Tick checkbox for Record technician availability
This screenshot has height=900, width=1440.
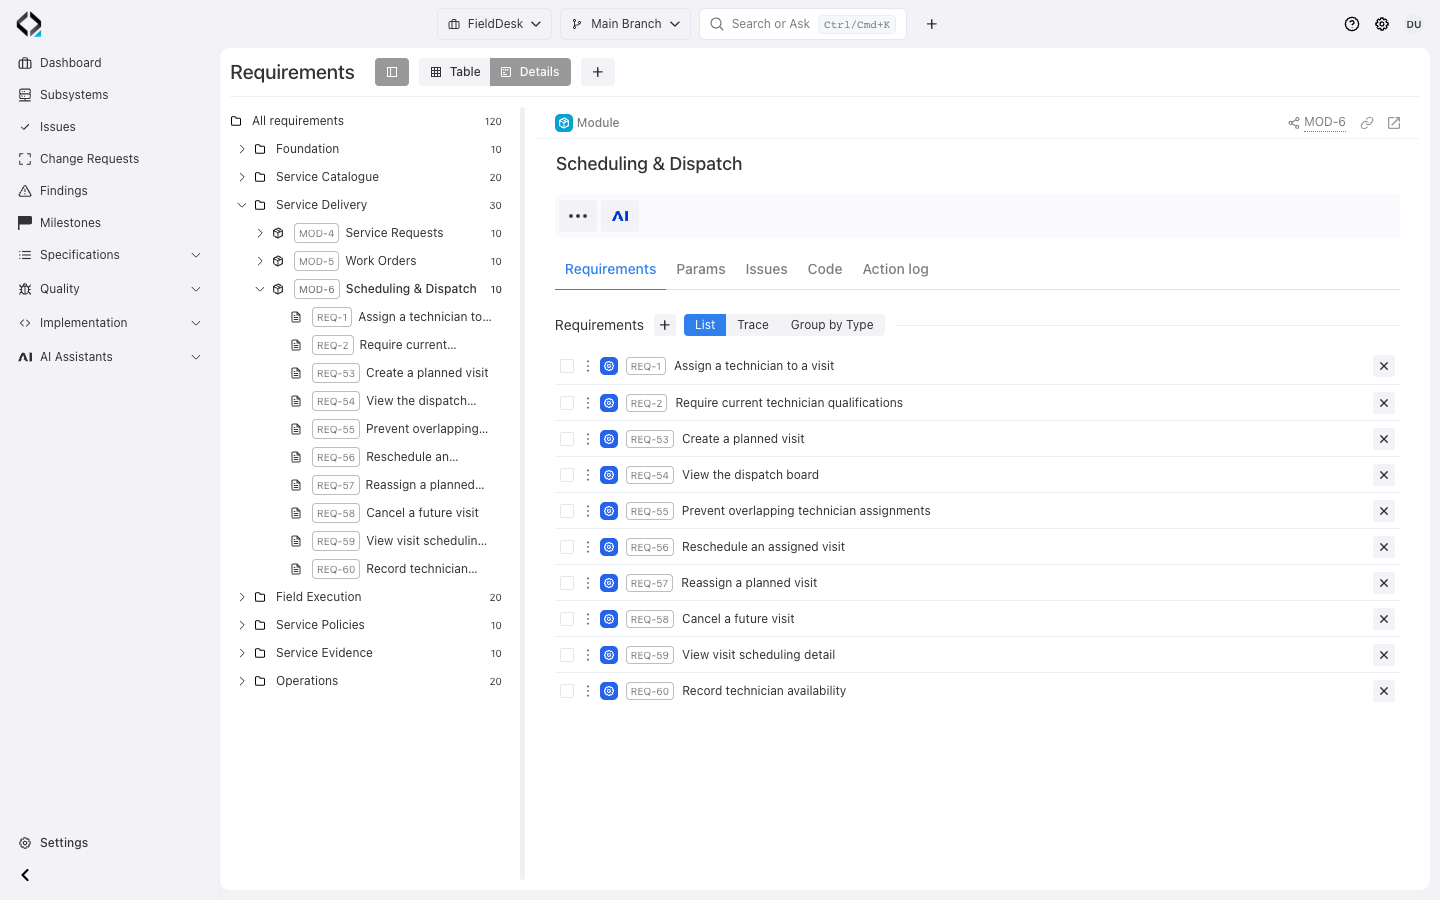pyautogui.click(x=567, y=691)
